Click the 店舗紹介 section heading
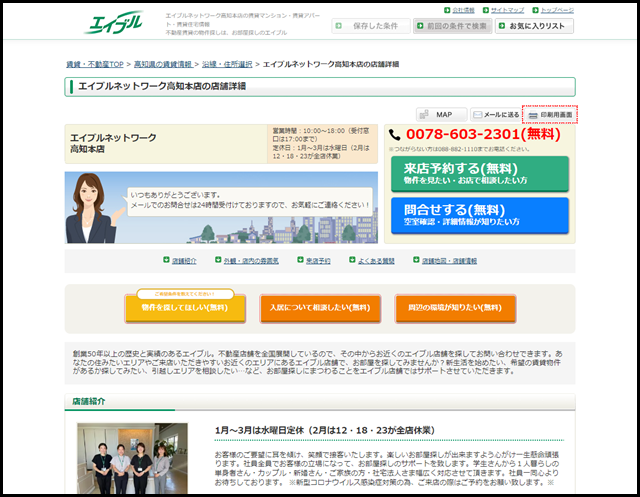 click(89, 402)
